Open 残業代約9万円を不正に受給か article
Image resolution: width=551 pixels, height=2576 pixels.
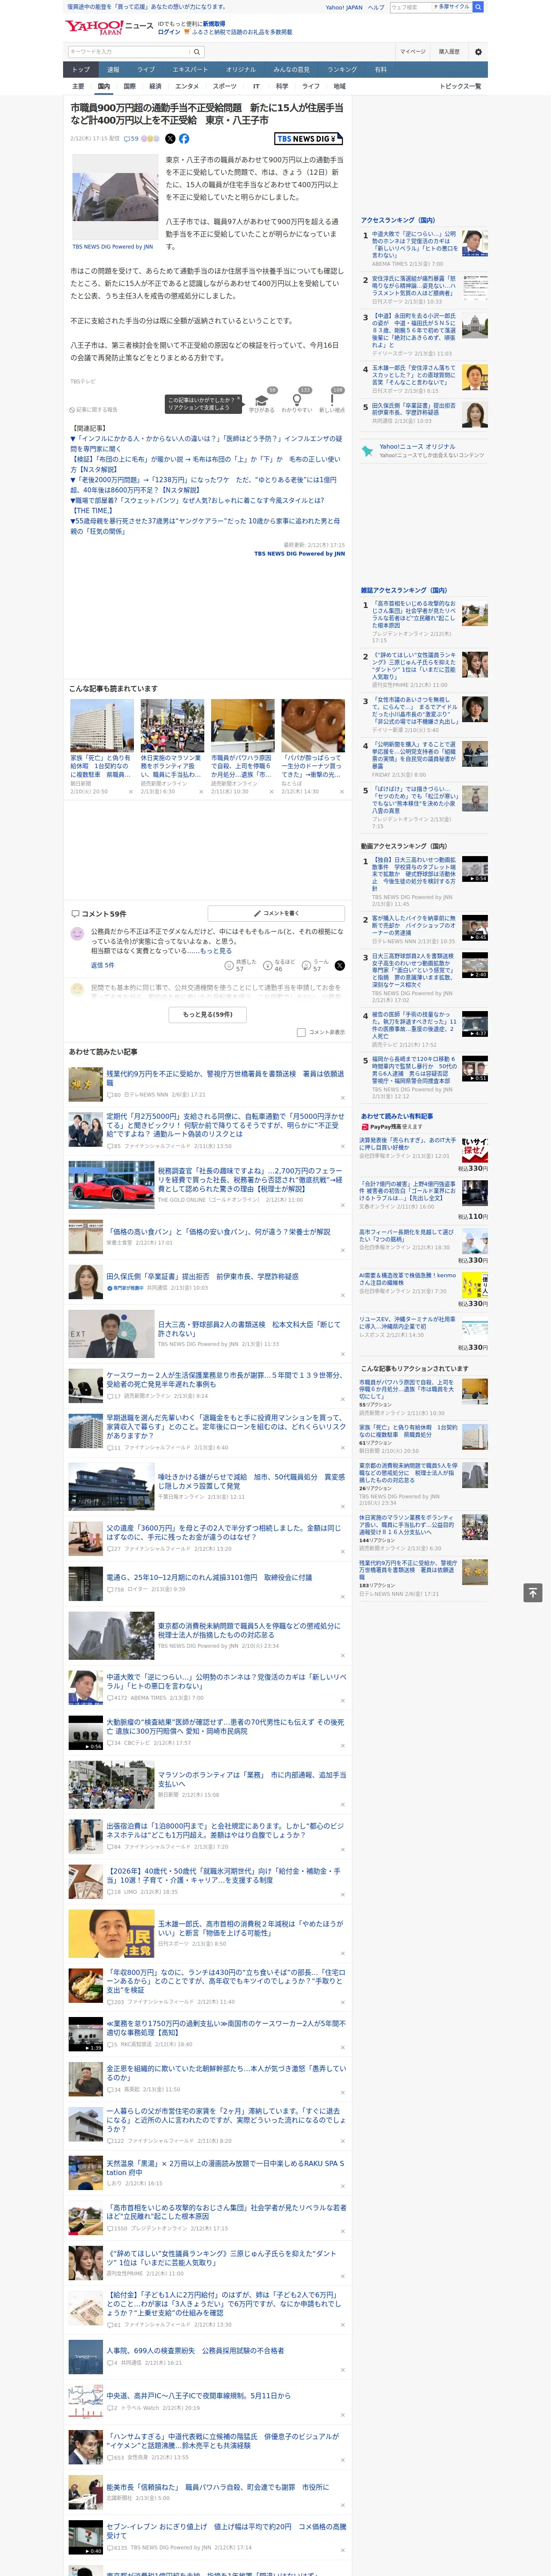pos(225,1078)
